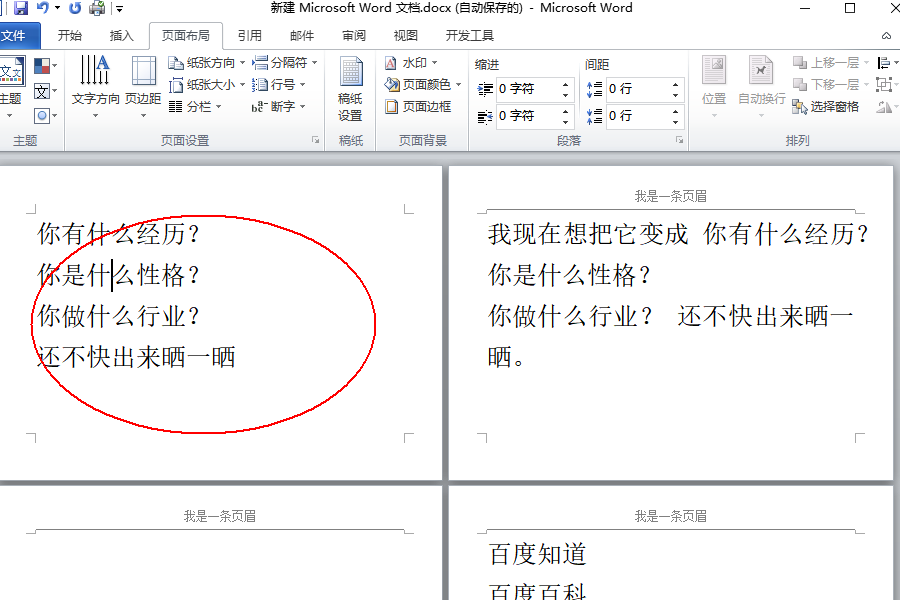Open theme effects dropdown
The width and height of the screenshot is (900, 600).
[x=45, y=116]
